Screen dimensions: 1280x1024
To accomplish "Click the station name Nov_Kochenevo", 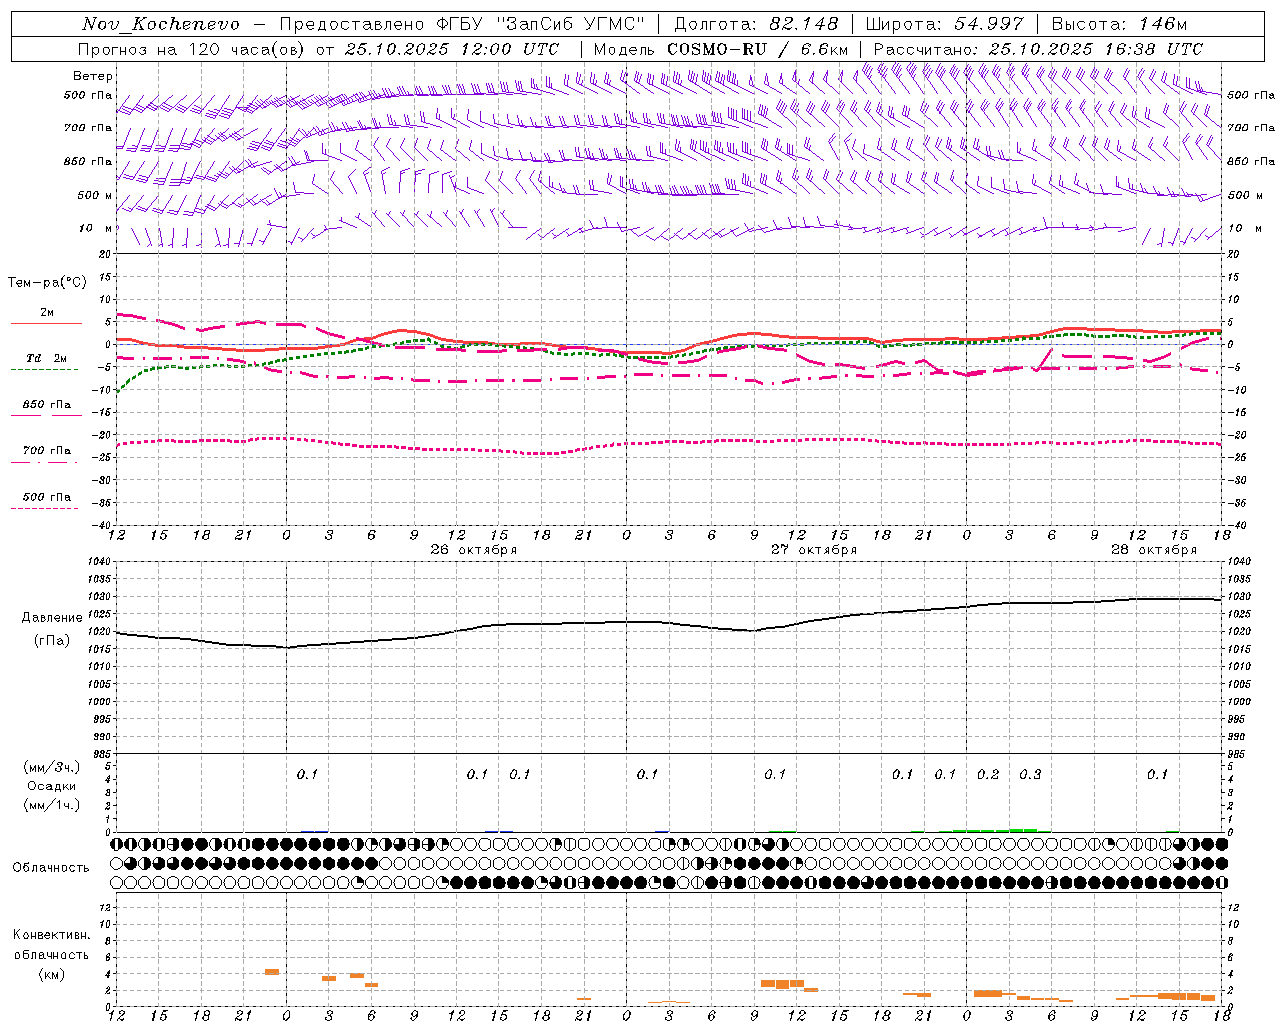I will tap(161, 24).
